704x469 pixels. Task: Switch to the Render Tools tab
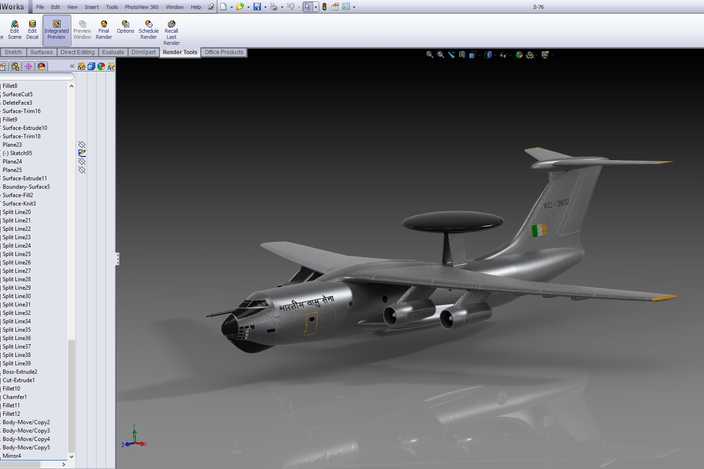pyautogui.click(x=180, y=52)
